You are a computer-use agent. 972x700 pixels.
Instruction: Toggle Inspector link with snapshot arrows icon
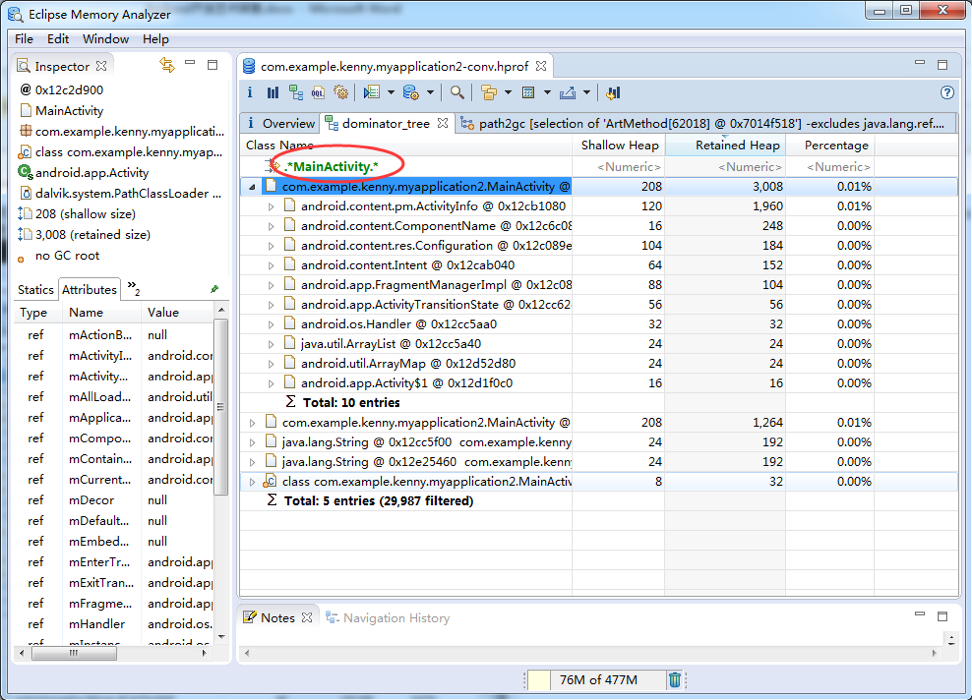click(167, 64)
